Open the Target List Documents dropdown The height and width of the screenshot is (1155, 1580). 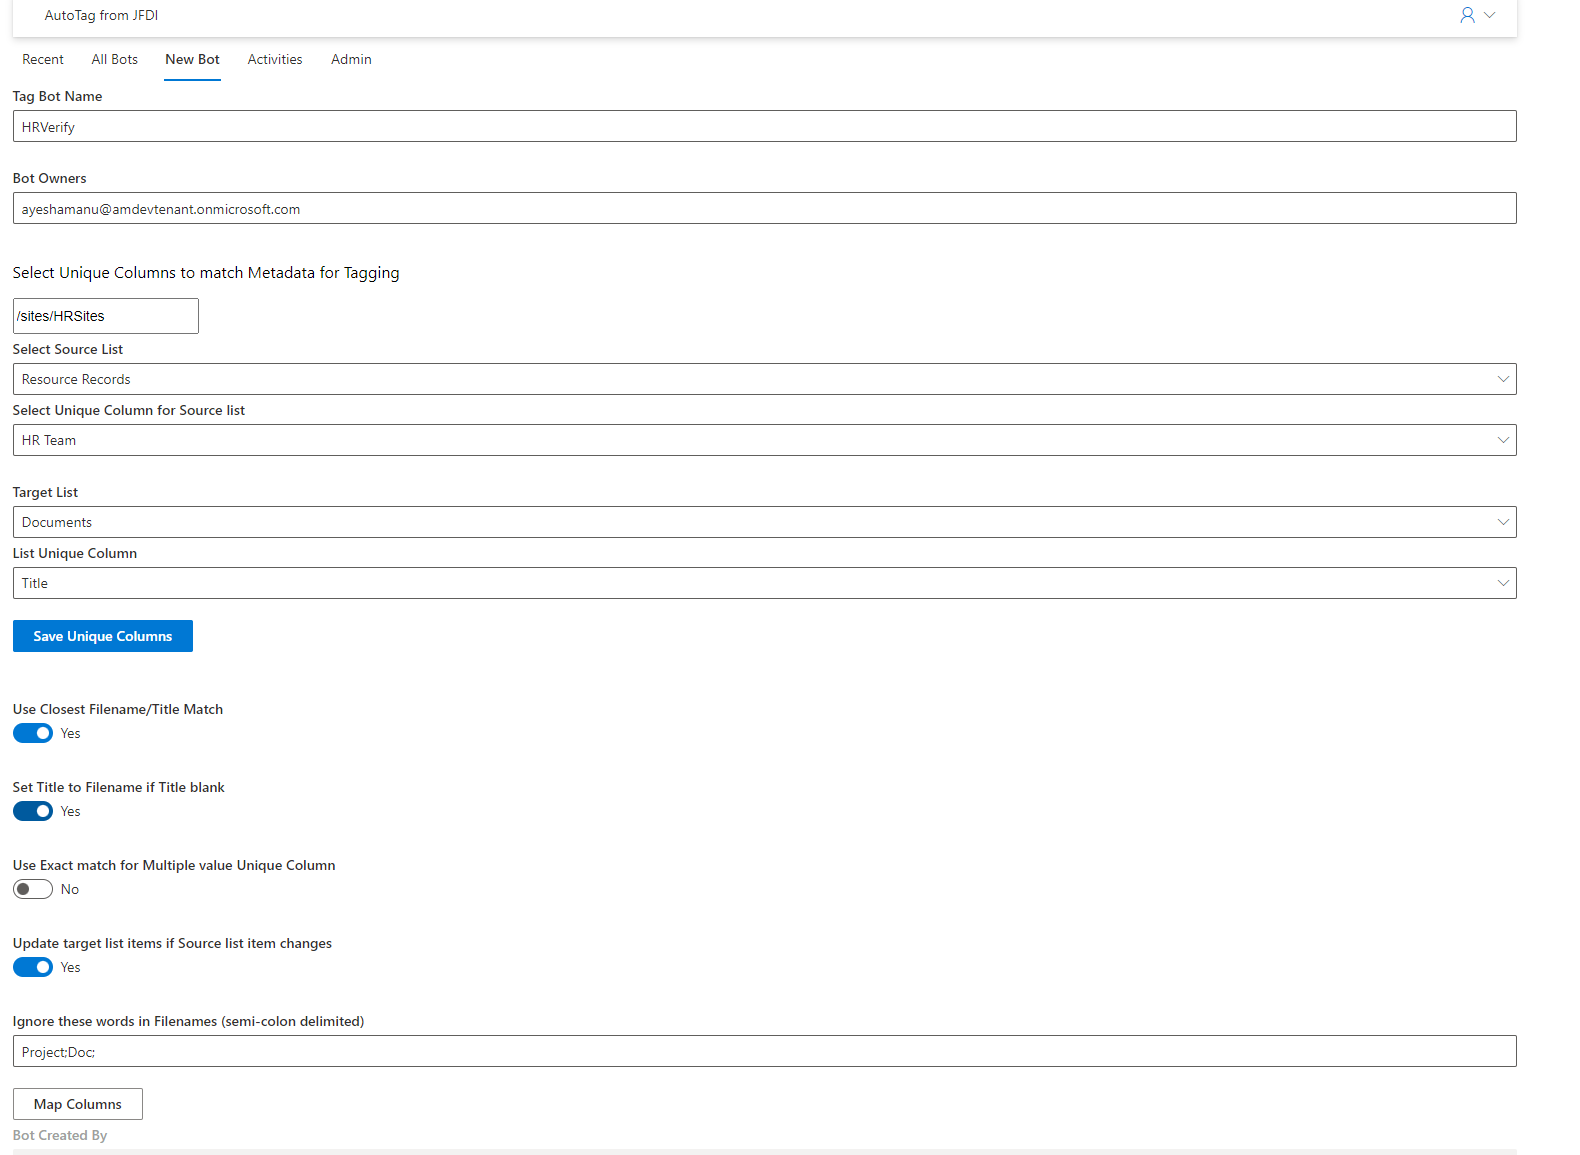pyautogui.click(x=765, y=522)
